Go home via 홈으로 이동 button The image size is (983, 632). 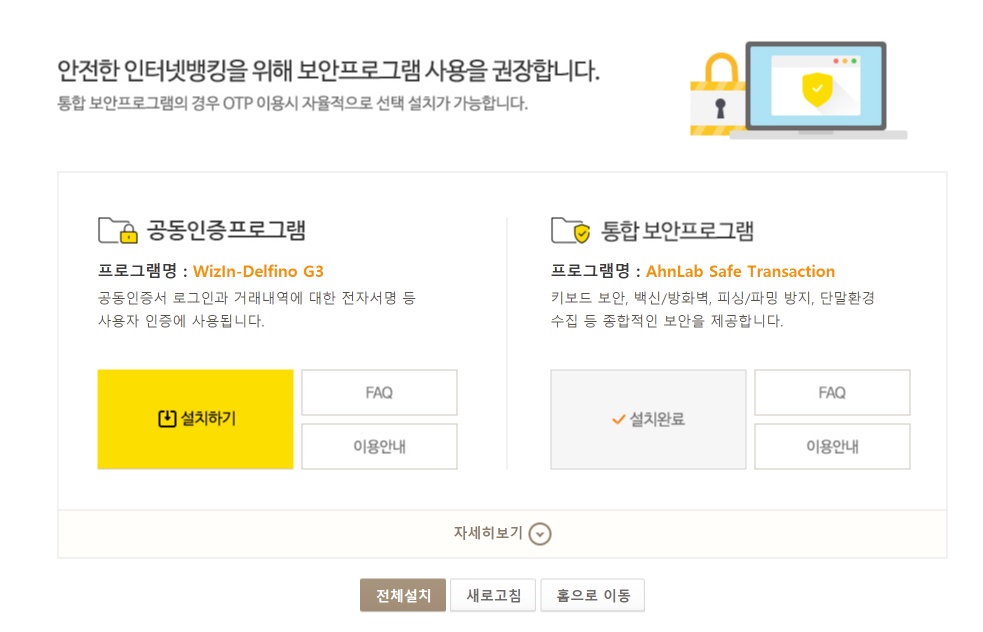(593, 595)
